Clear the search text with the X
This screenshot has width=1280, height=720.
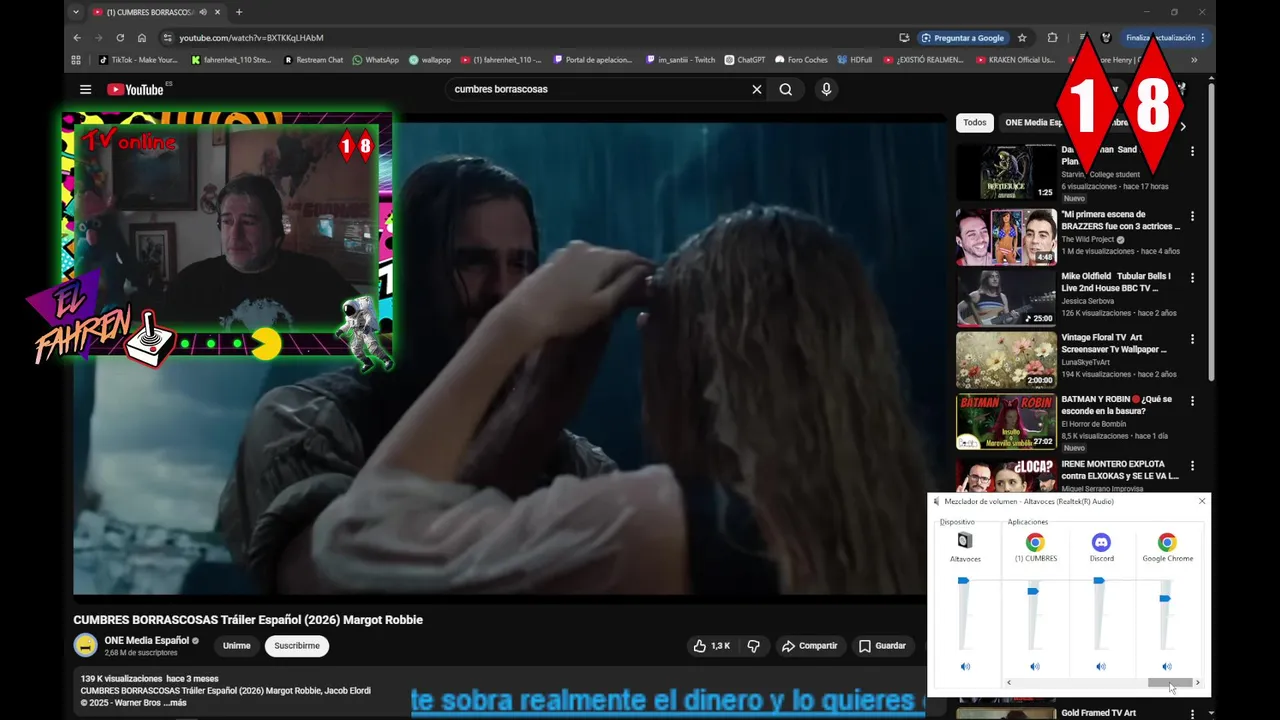click(x=757, y=89)
